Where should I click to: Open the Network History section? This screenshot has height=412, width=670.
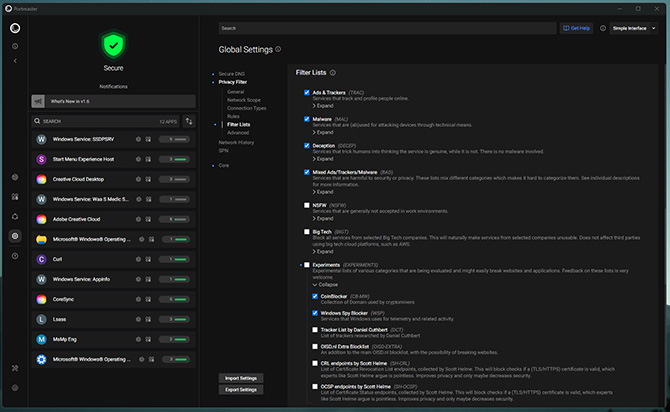(x=236, y=142)
